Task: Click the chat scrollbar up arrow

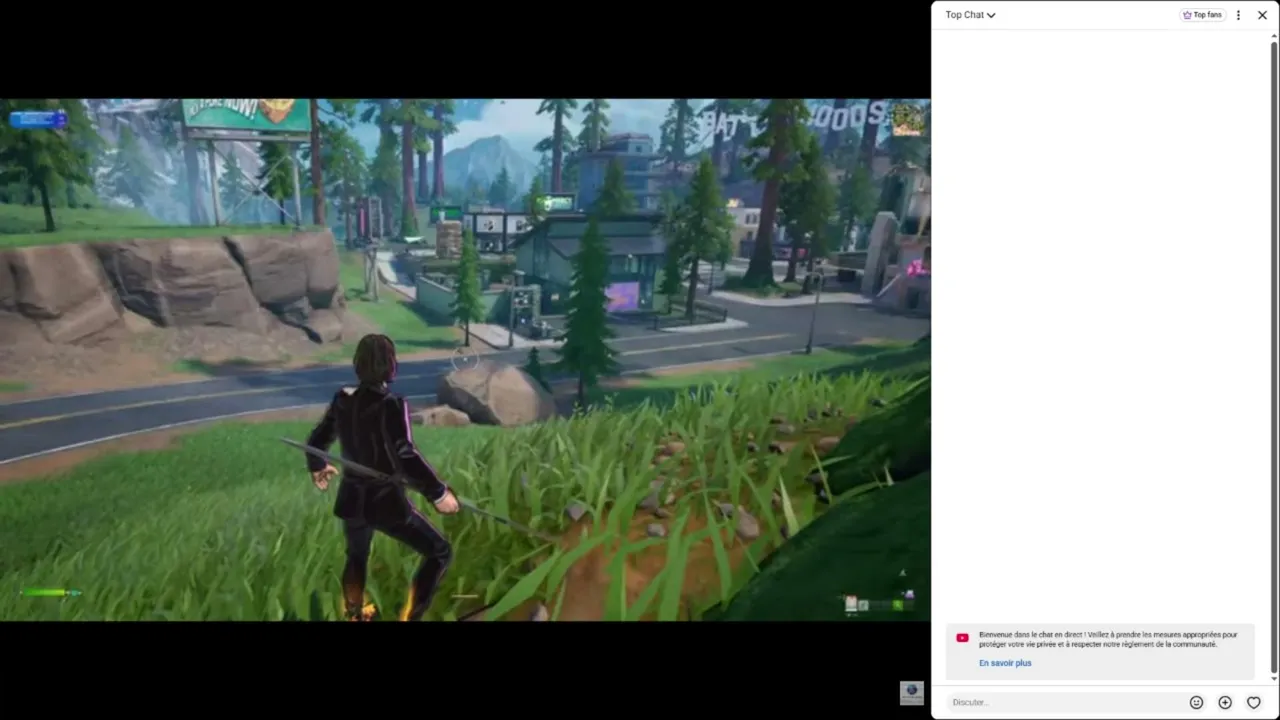Action: [x=1274, y=37]
